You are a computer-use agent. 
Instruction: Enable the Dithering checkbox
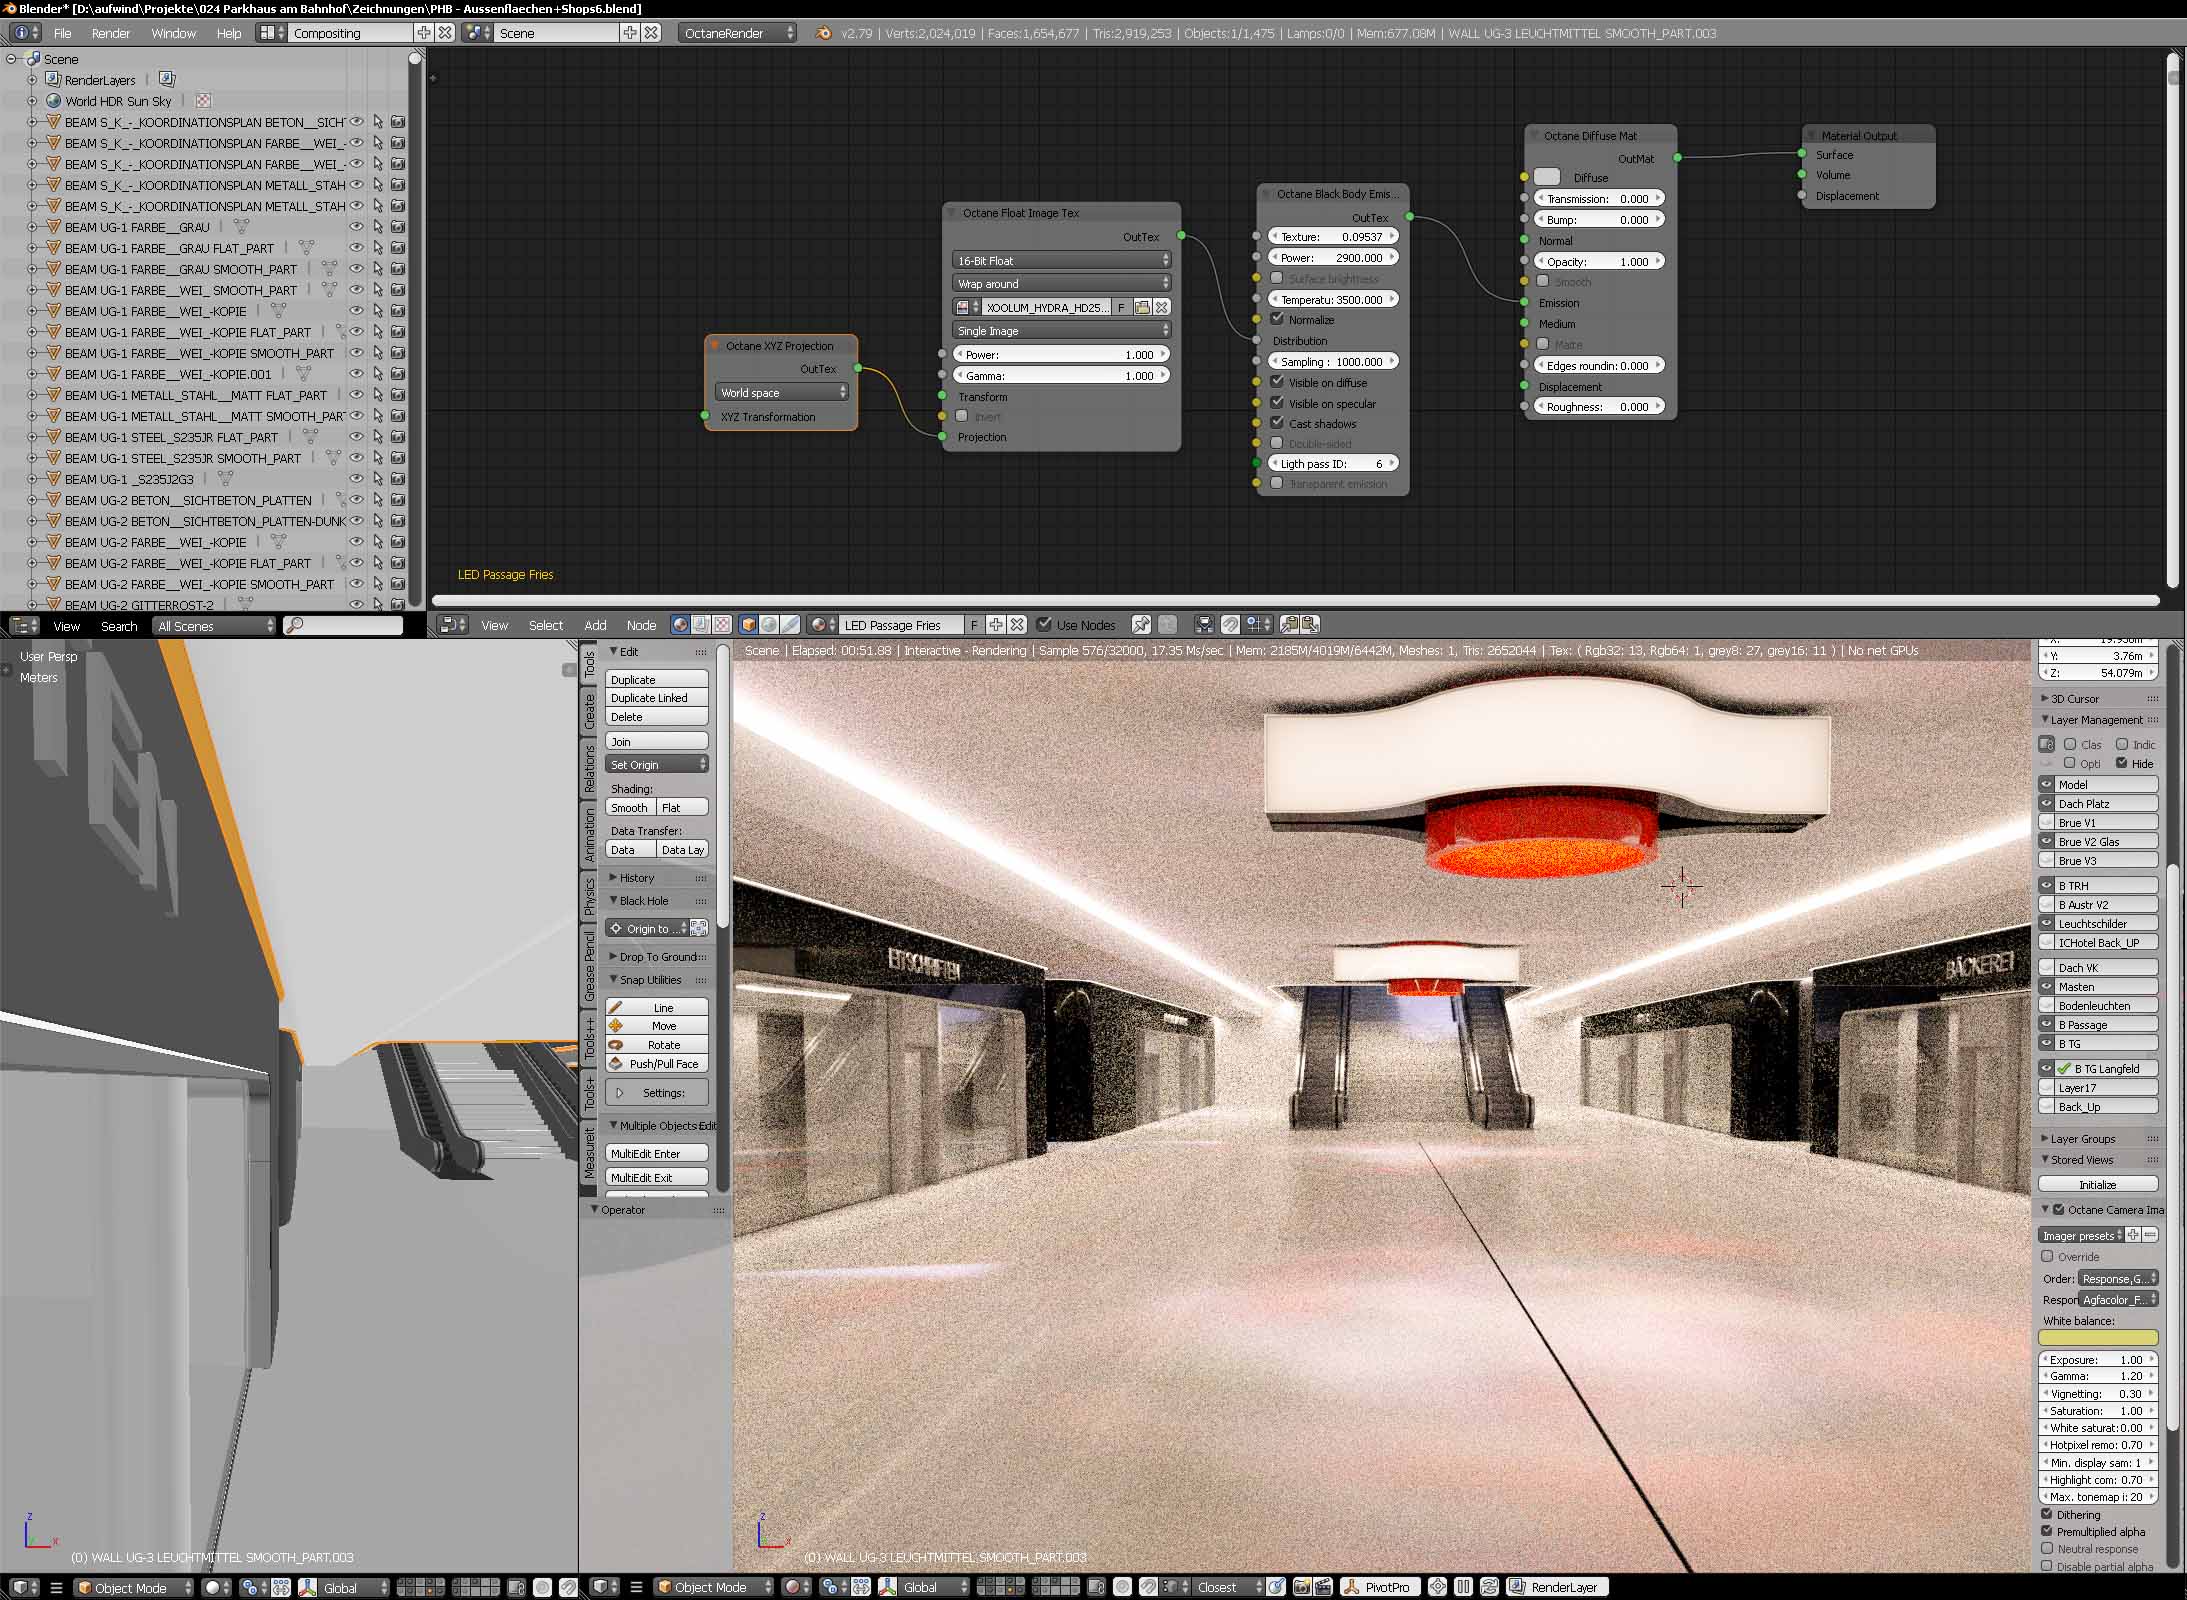click(x=2047, y=1515)
